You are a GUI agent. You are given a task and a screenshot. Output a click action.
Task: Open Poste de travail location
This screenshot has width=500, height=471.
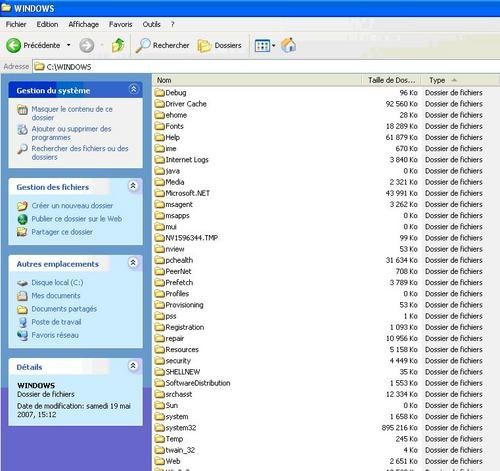pyautogui.click(x=56, y=322)
